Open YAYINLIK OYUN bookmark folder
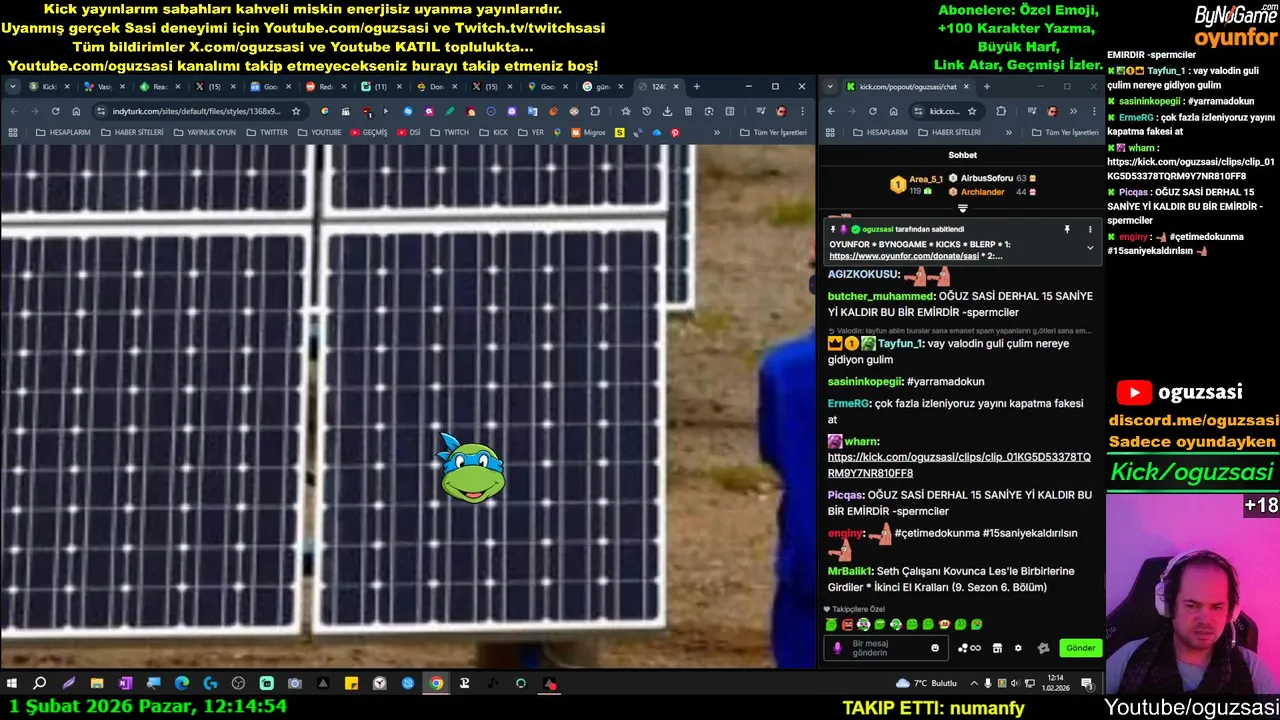The image size is (1280, 720). 205,132
